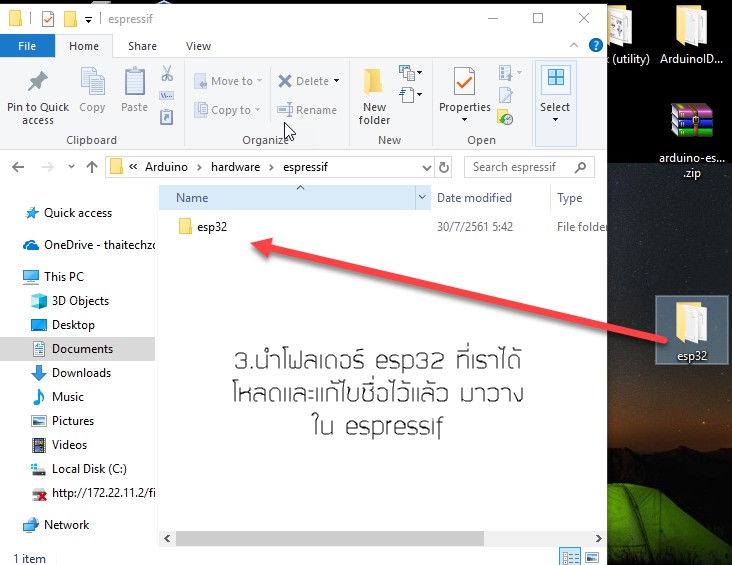Select the ArduinoID... folder on the desktop
Viewport: 732px width, 565px height.
point(691,35)
